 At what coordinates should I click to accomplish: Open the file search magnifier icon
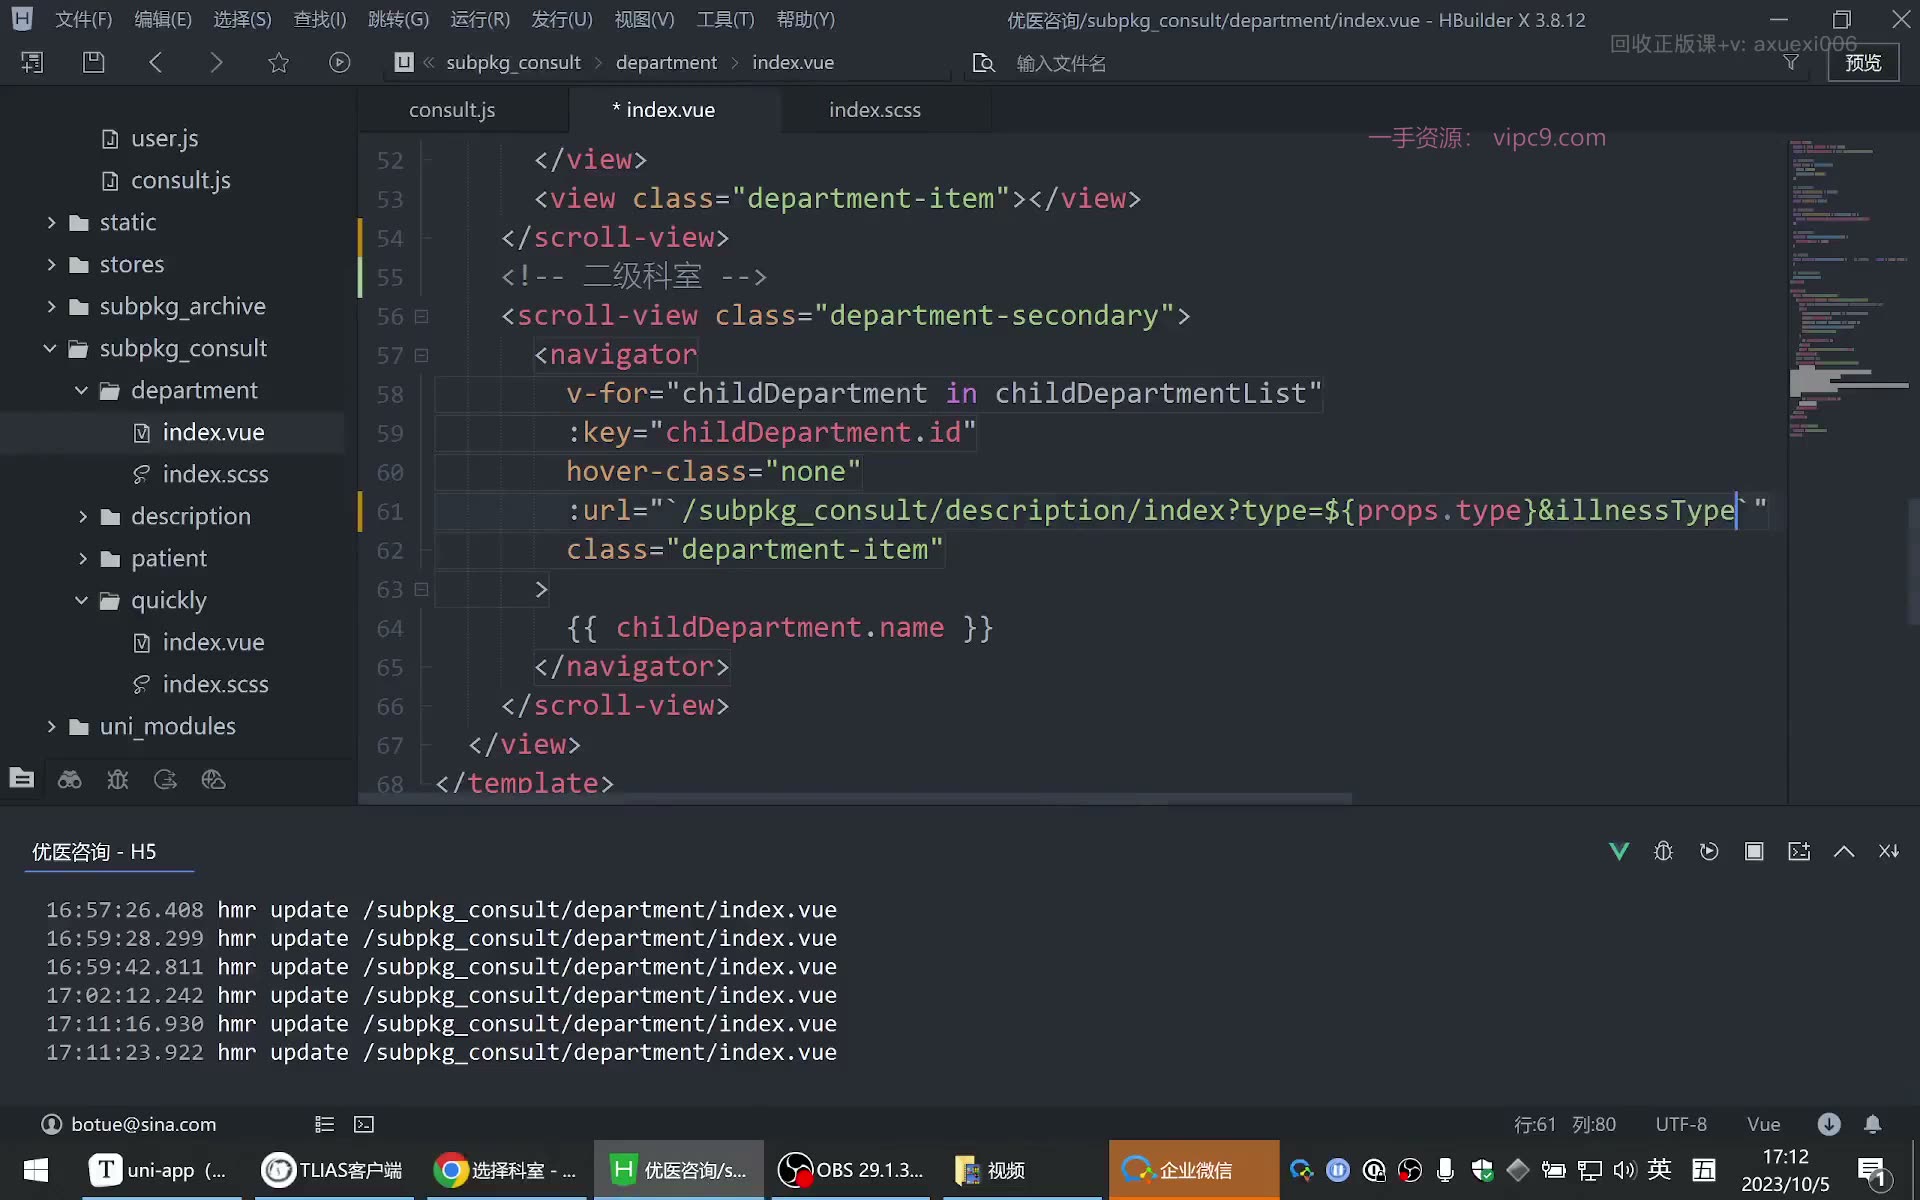pos(984,63)
